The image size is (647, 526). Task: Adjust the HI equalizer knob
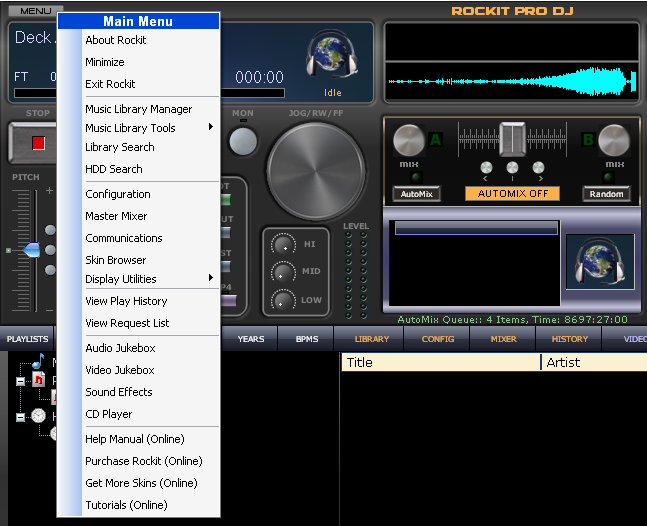[283, 244]
